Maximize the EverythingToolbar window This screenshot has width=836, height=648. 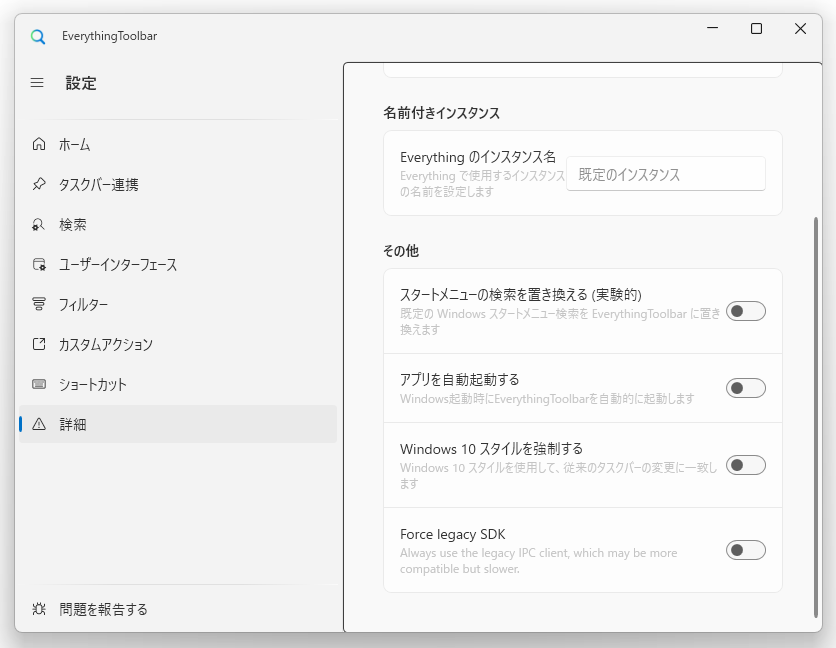[x=756, y=28]
